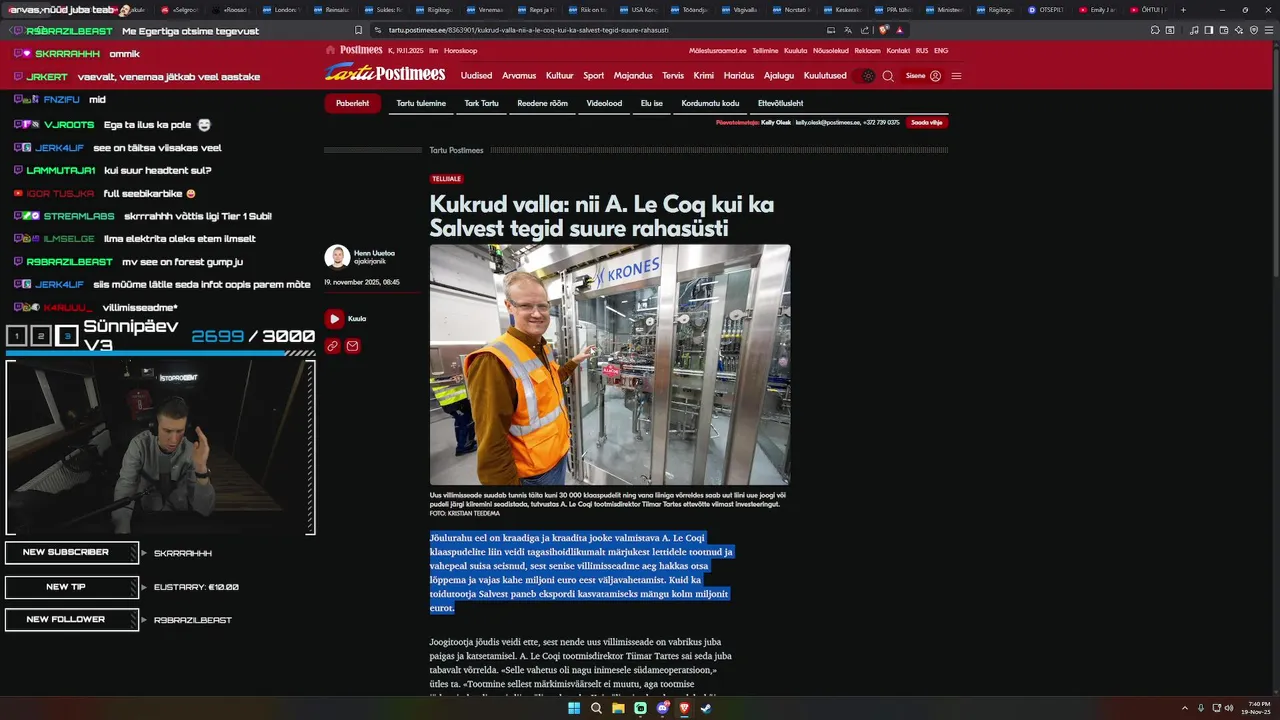Click the author name Henn Uuetoa
1280x720 pixels.
[x=374, y=253]
